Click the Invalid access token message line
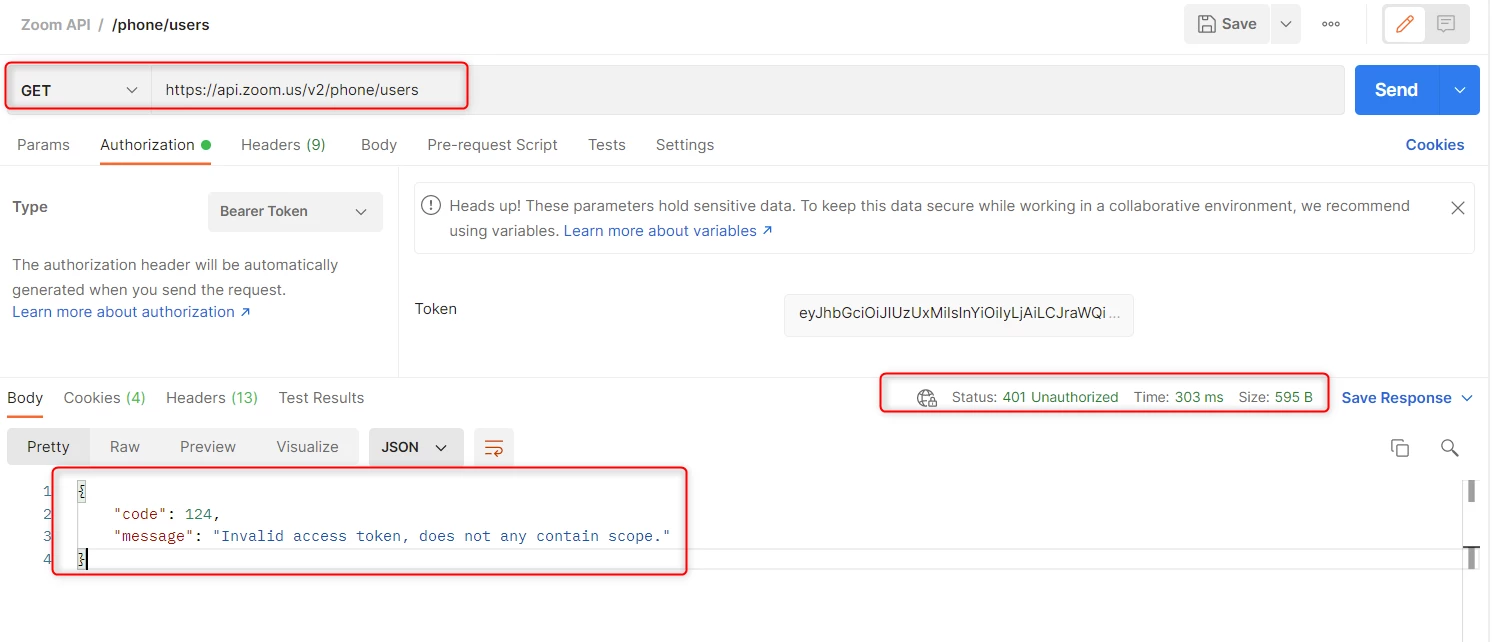Viewport: 1496px width, 642px height. [x=391, y=536]
